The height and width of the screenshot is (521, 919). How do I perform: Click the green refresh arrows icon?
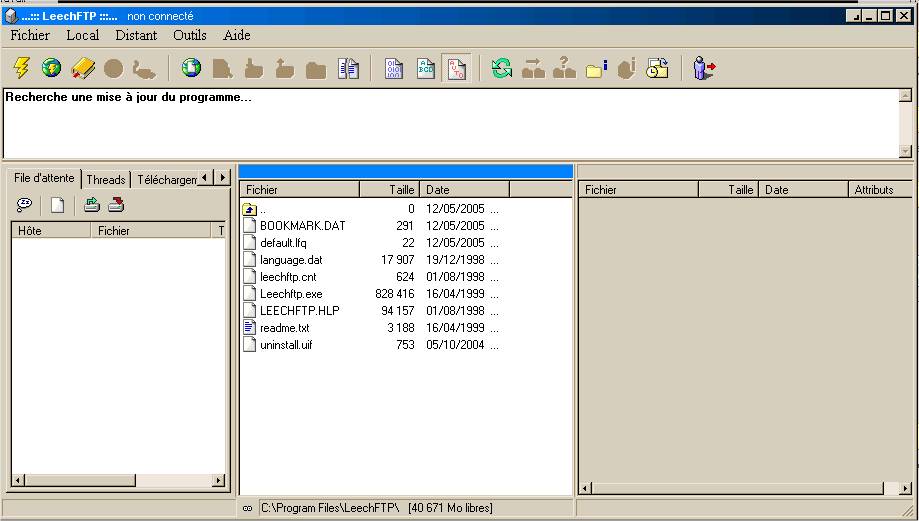click(x=502, y=69)
